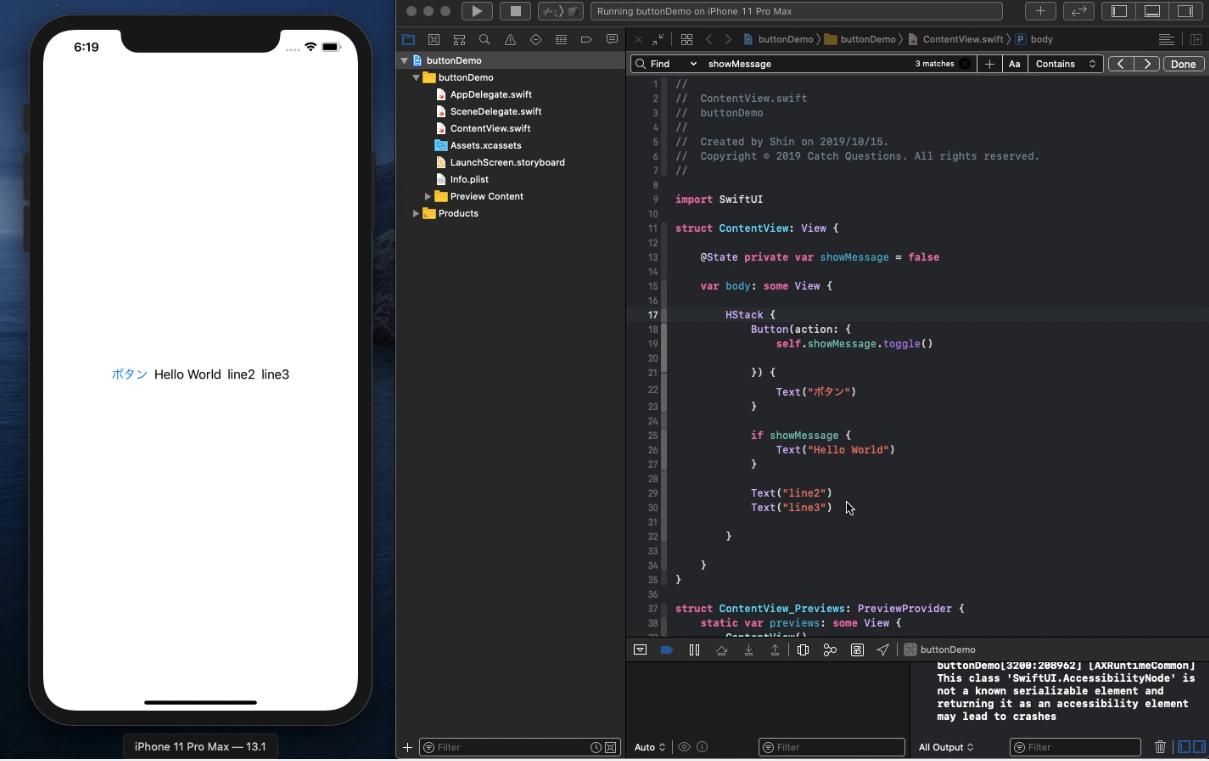This screenshot has width=1209, height=761.
Task: Dismiss find bar with Done
Action: [x=1183, y=64]
